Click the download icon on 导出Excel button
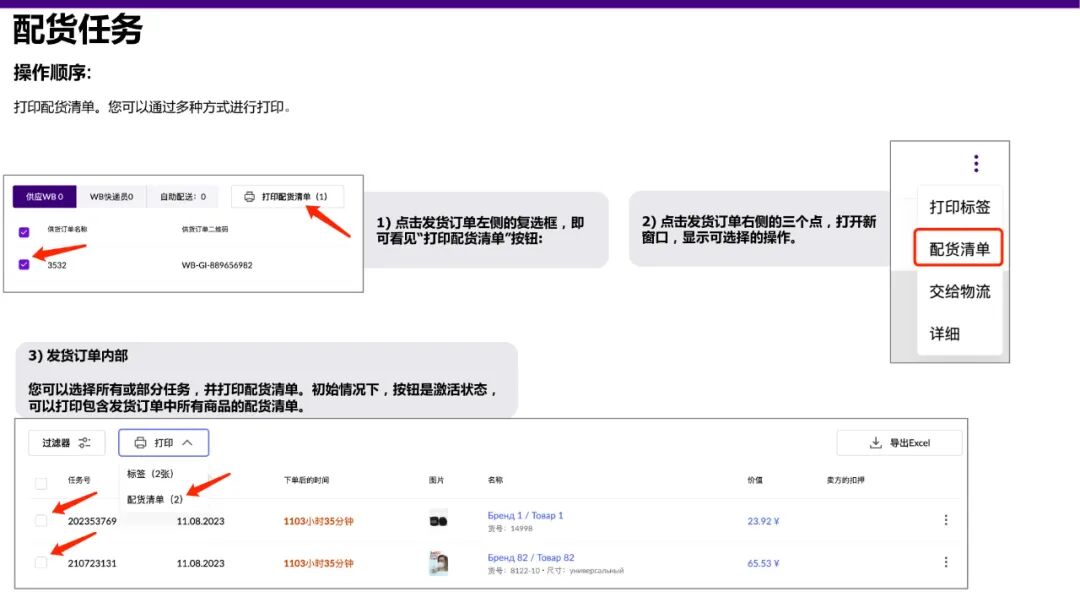This screenshot has width=1080, height=608. pyautogui.click(x=875, y=442)
